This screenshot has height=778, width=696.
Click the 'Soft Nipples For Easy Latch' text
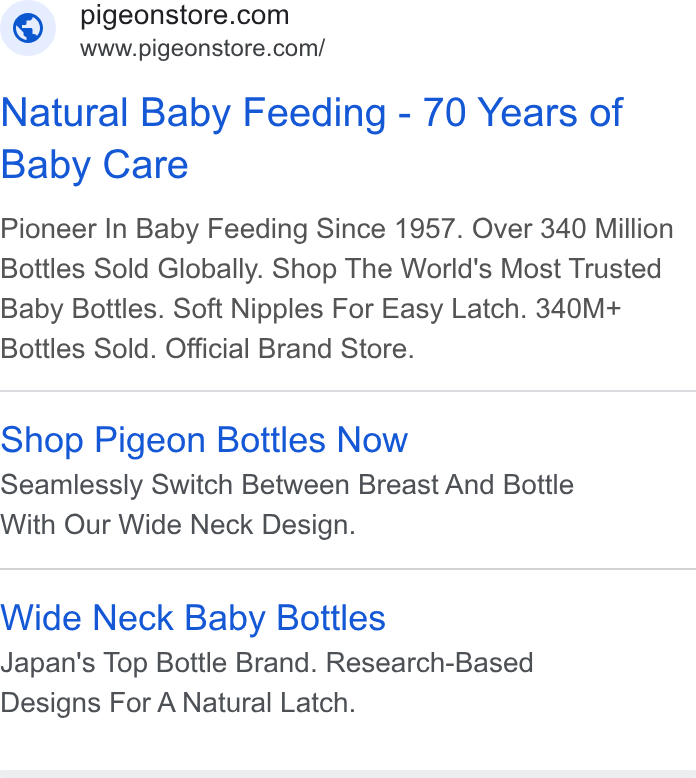[350, 309]
